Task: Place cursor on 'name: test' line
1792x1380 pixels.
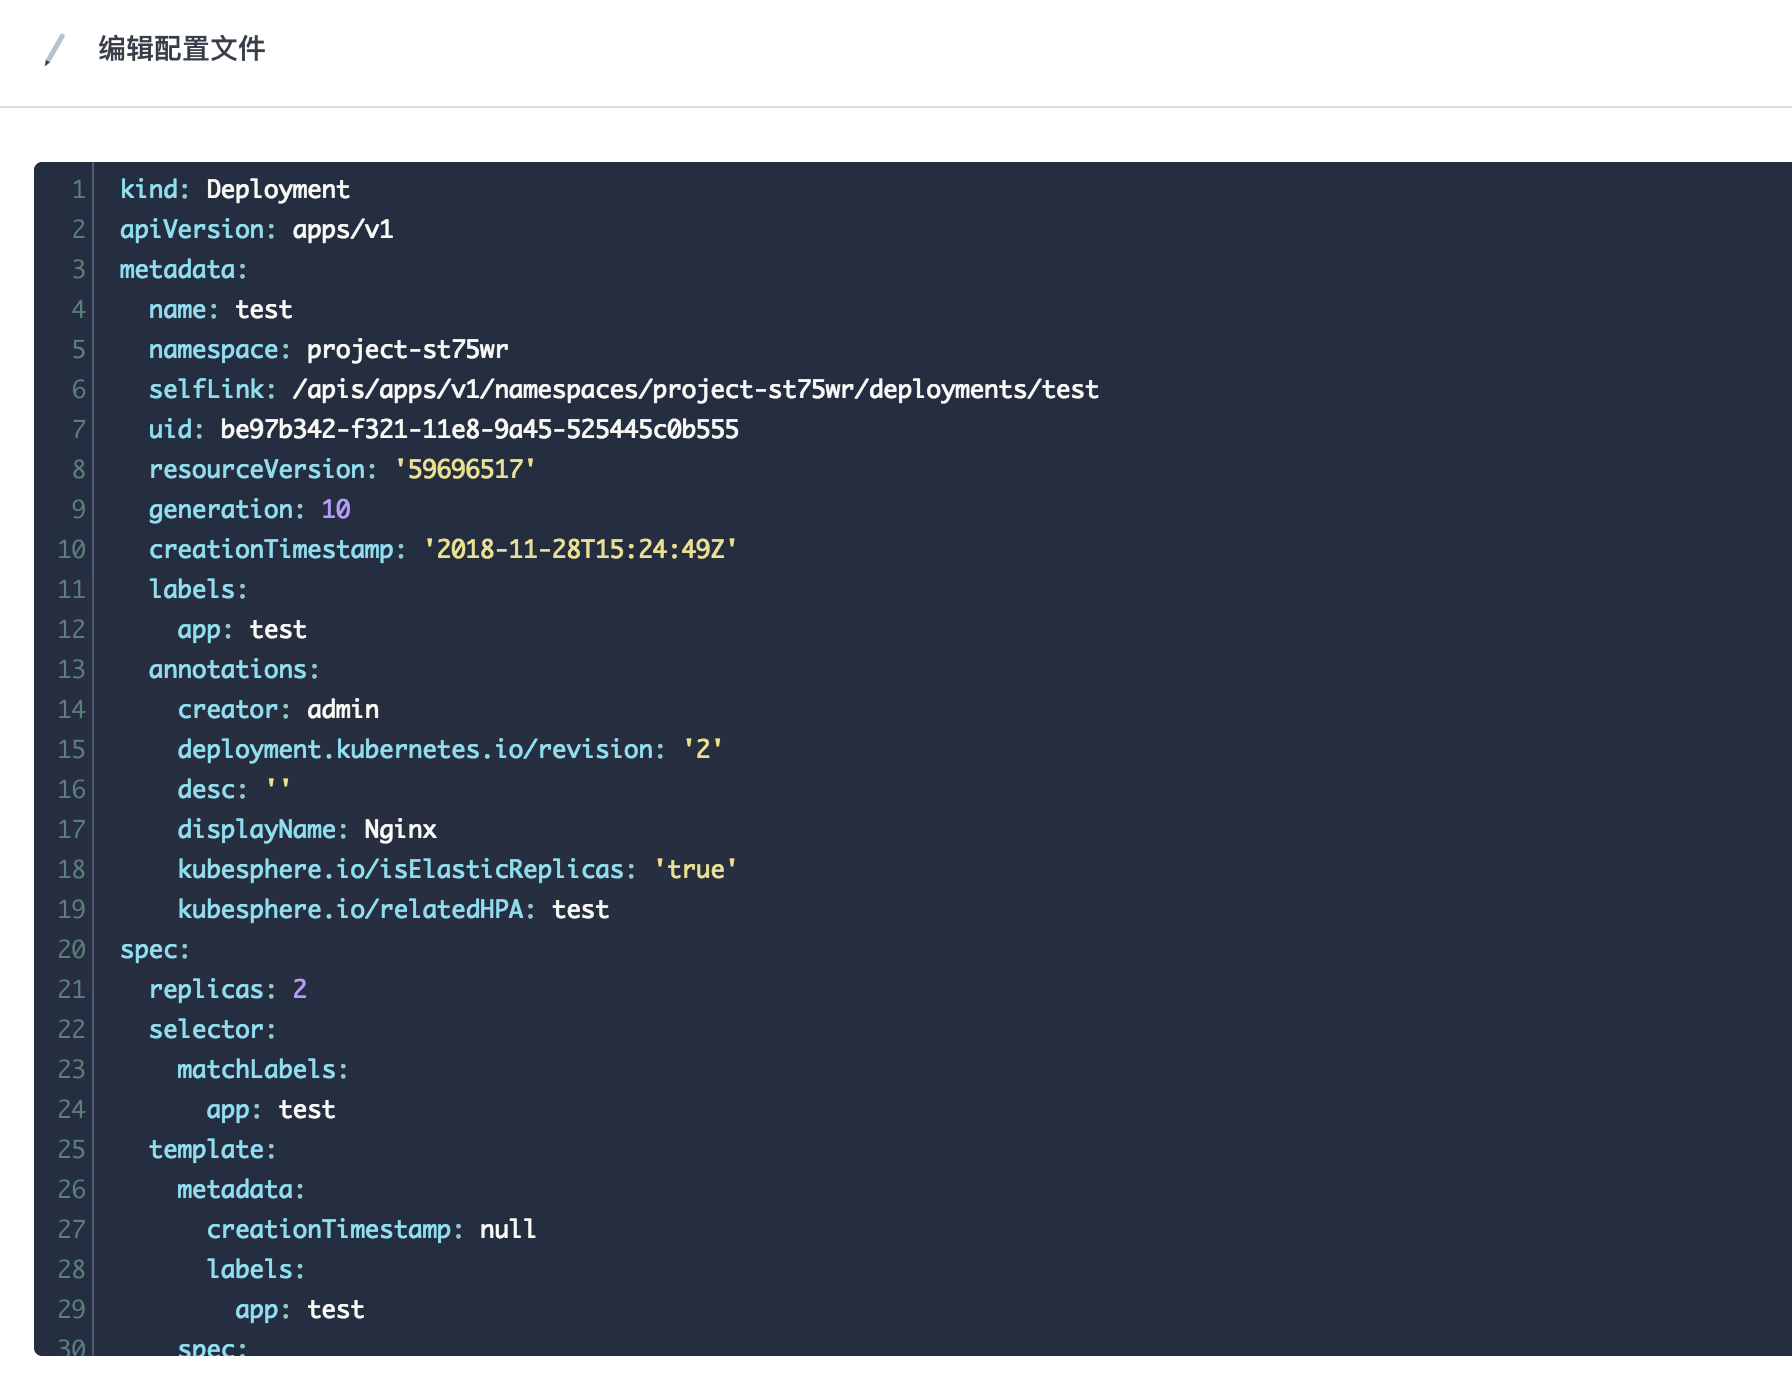Action: click(221, 309)
